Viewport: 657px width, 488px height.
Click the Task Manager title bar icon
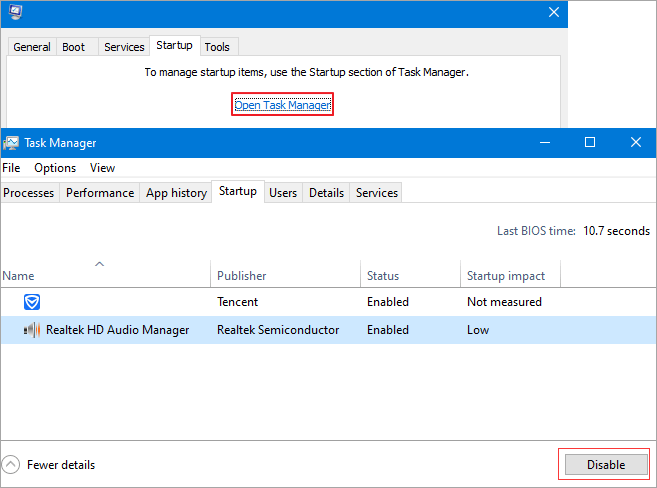pyautogui.click(x=11, y=143)
